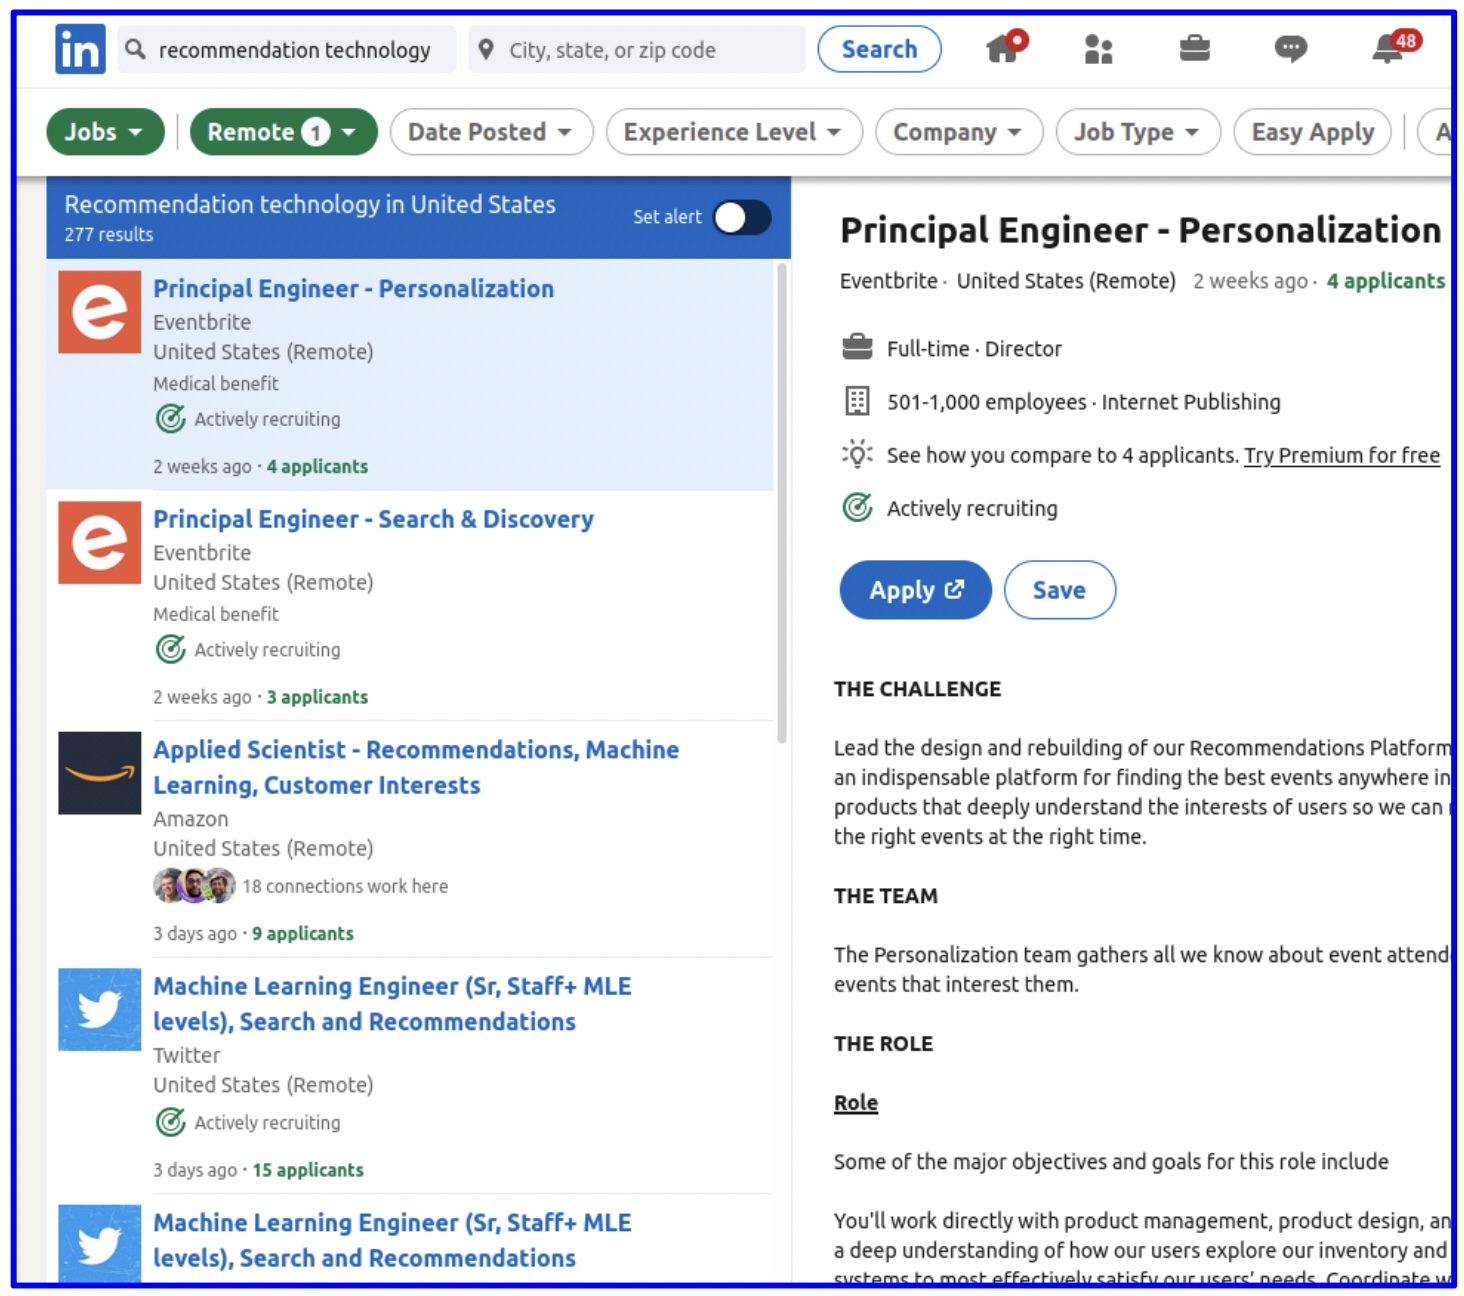This screenshot has width=1464, height=1296.
Task: Enable the Set alert switch
Action: click(741, 217)
